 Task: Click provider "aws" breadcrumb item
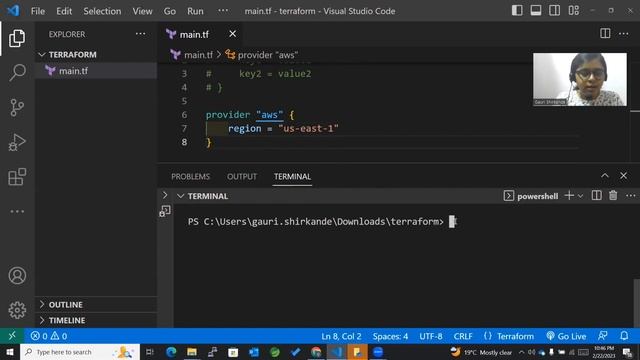coord(268,55)
